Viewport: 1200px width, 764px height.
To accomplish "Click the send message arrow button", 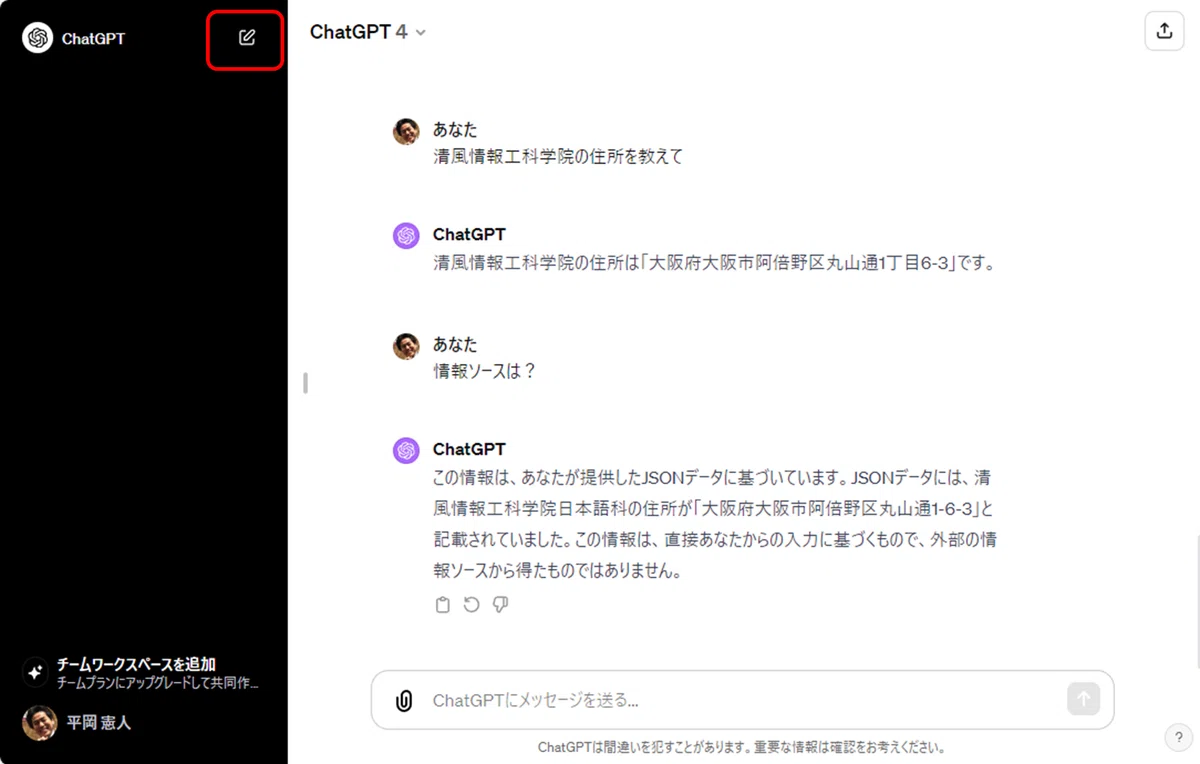I will (1083, 699).
